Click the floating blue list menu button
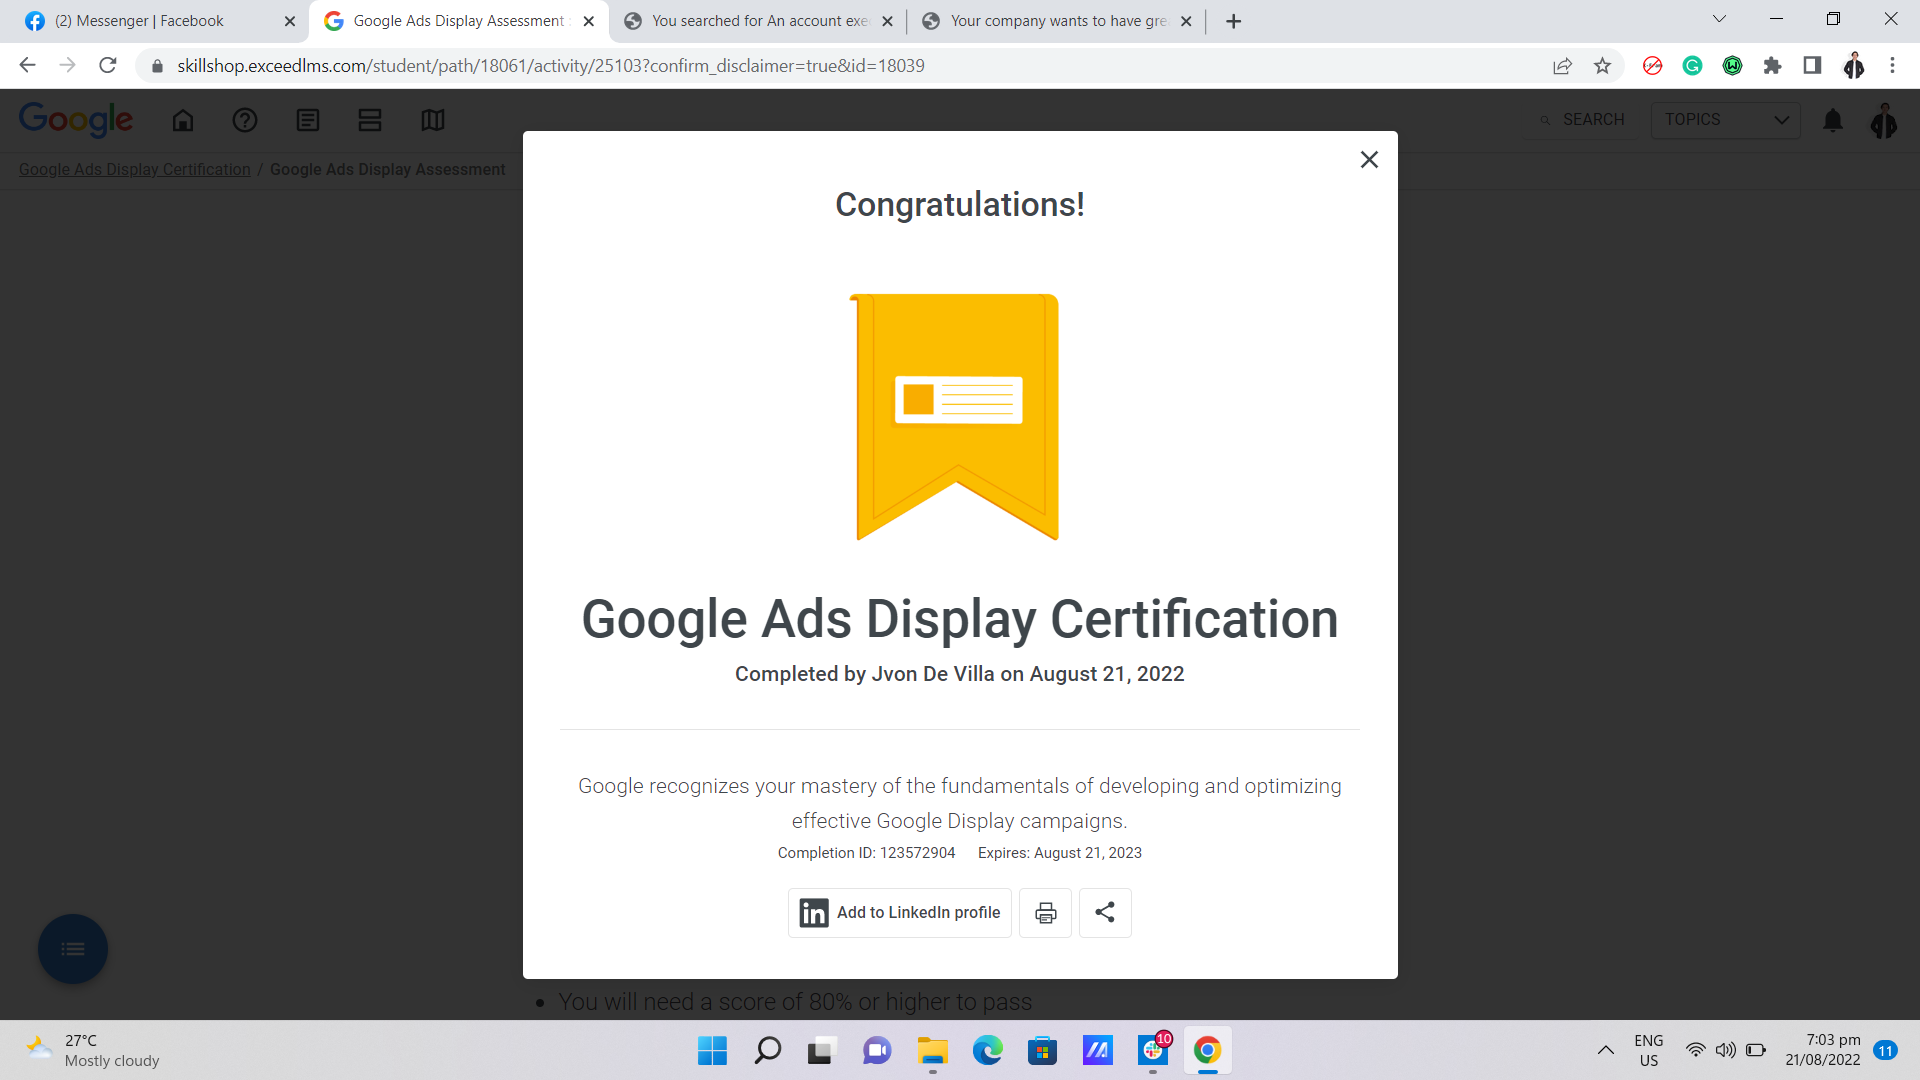This screenshot has height=1080, width=1920. point(73,949)
